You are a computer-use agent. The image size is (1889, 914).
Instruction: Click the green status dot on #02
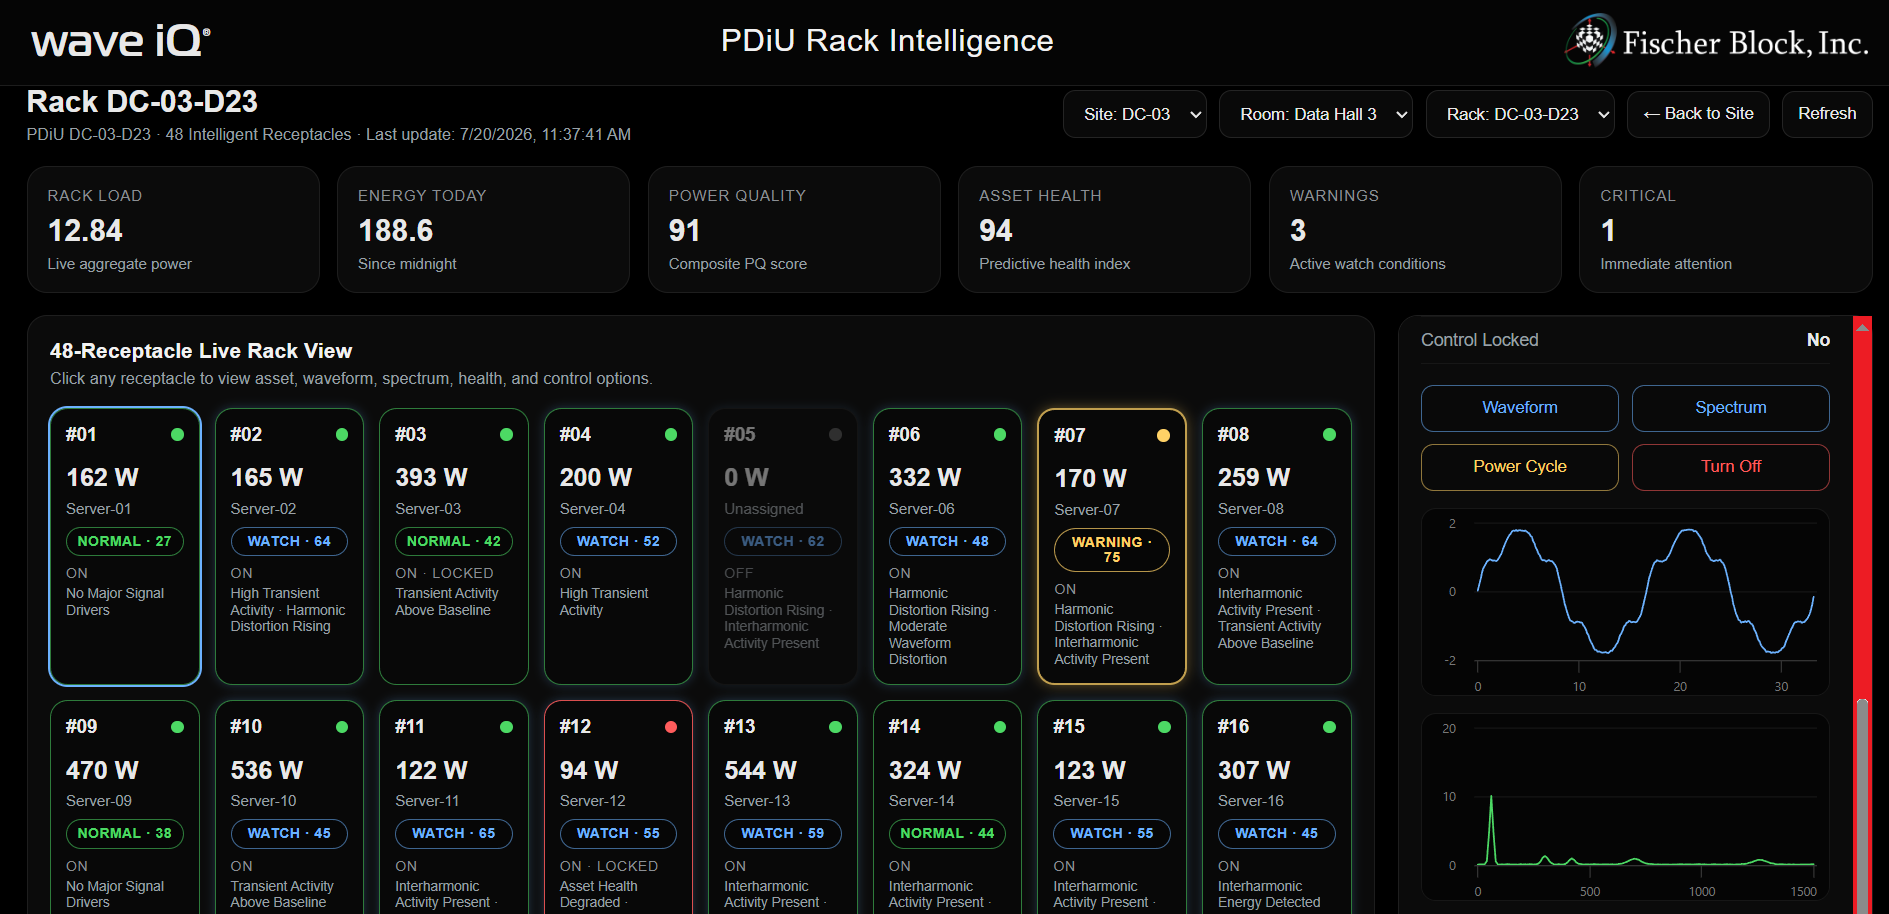[x=342, y=435]
